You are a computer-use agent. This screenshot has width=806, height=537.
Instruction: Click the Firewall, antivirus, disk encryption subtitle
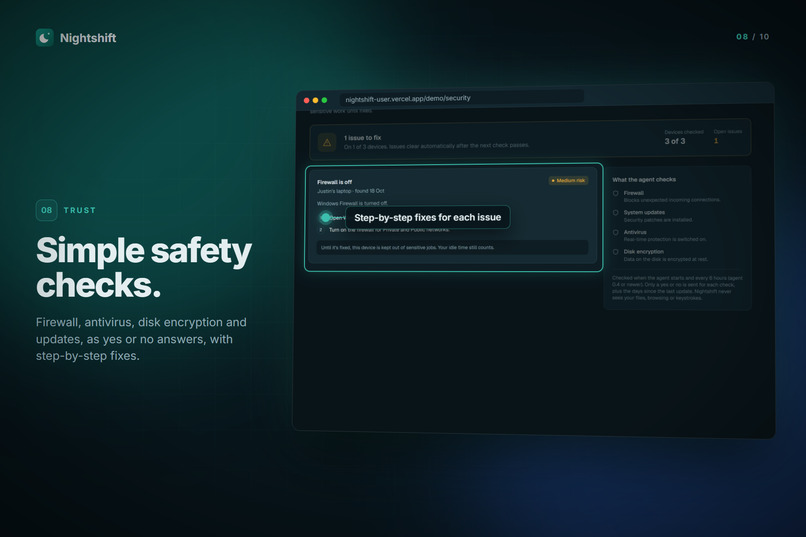141,339
